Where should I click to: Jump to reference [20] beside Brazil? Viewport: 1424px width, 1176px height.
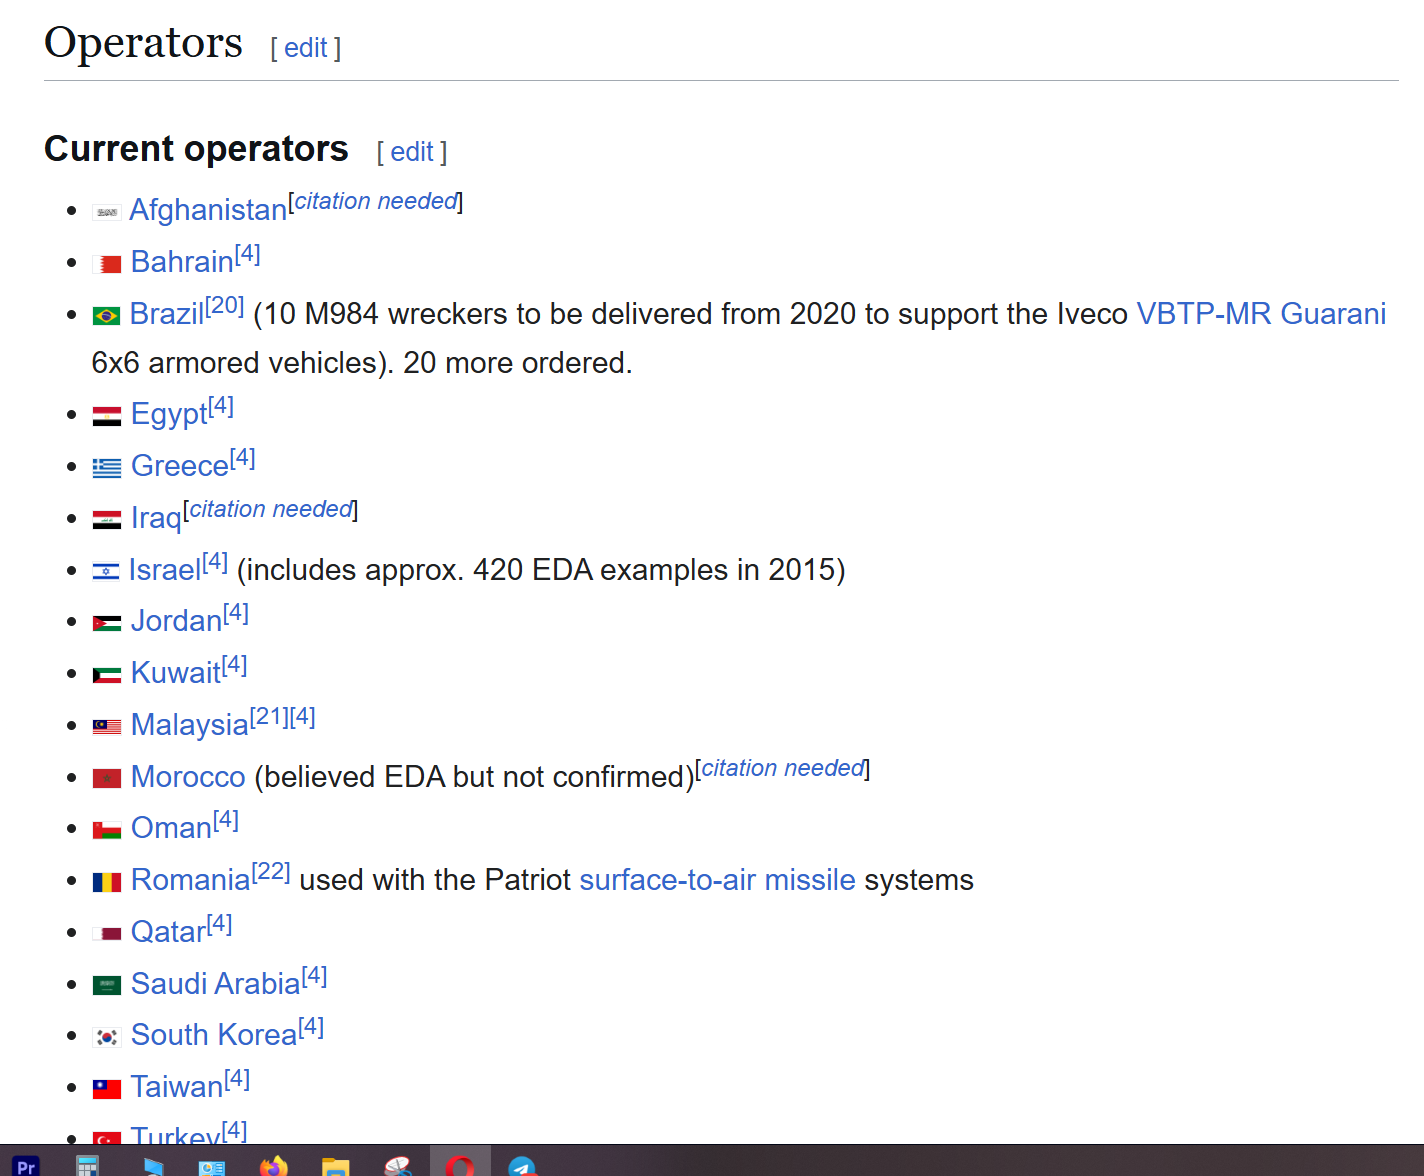[x=225, y=306]
